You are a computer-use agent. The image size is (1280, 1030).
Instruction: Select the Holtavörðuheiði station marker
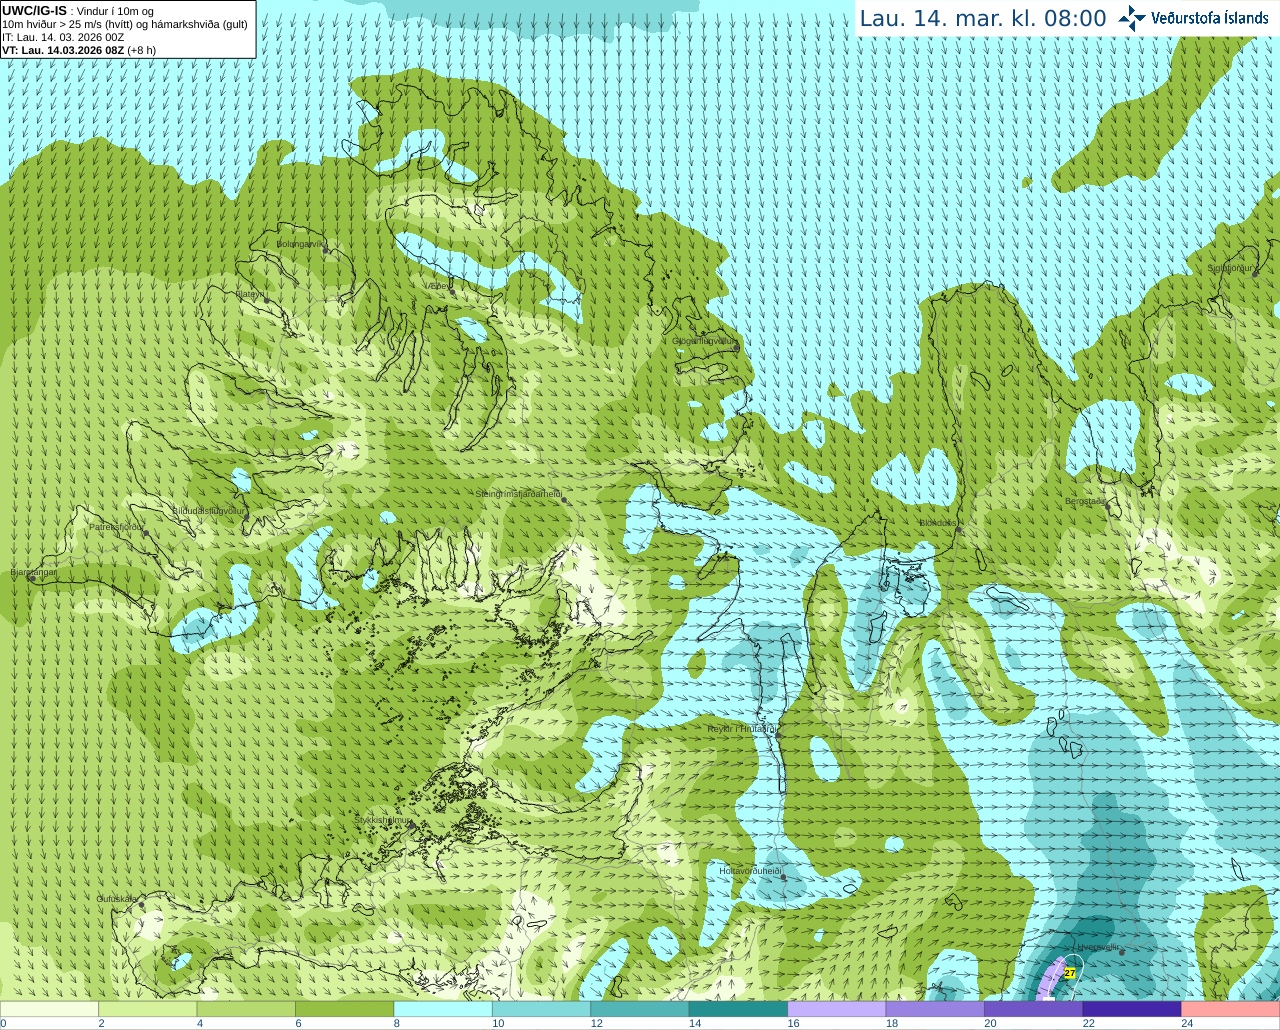pyautogui.click(x=783, y=878)
